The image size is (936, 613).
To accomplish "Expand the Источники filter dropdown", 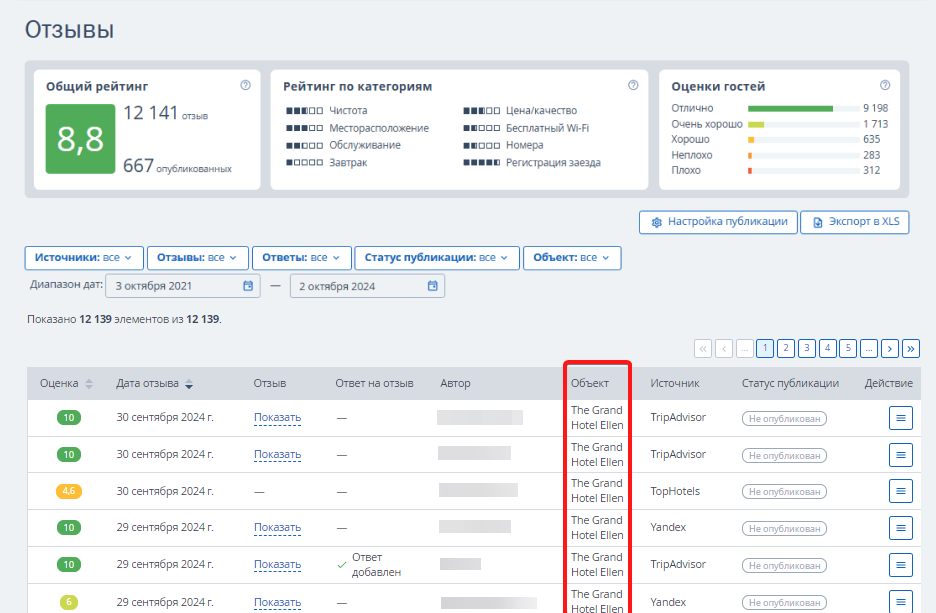I will [x=84, y=258].
